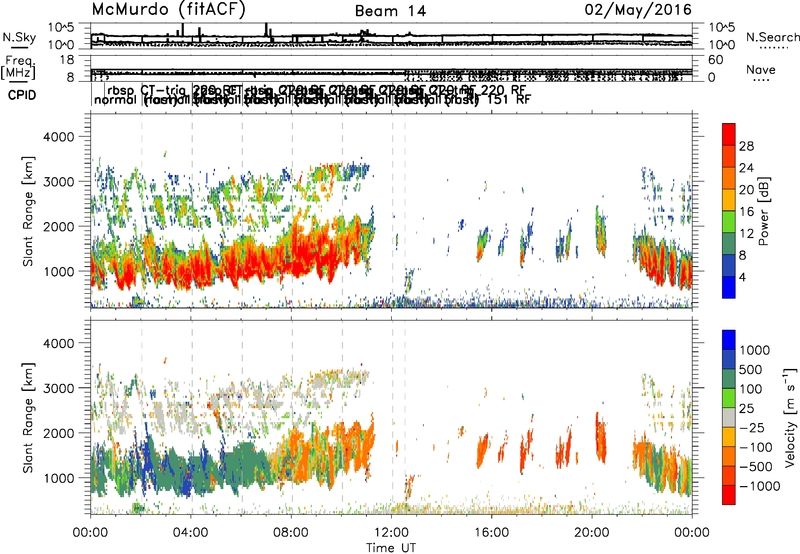Click the 12:00 time tick label
Image resolution: width=800 pixels, height=554 pixels.
pos(391,533)
